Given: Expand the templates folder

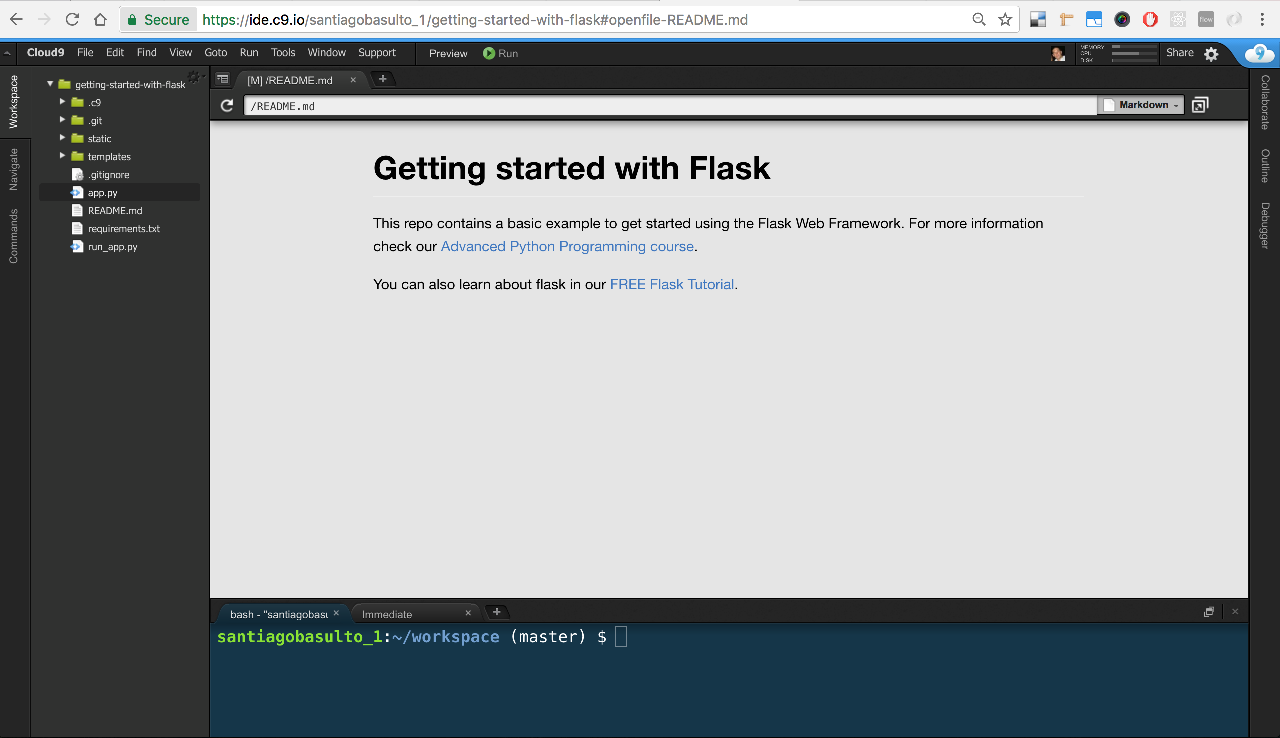Looking at the screenshot, I should coord(62,156).
